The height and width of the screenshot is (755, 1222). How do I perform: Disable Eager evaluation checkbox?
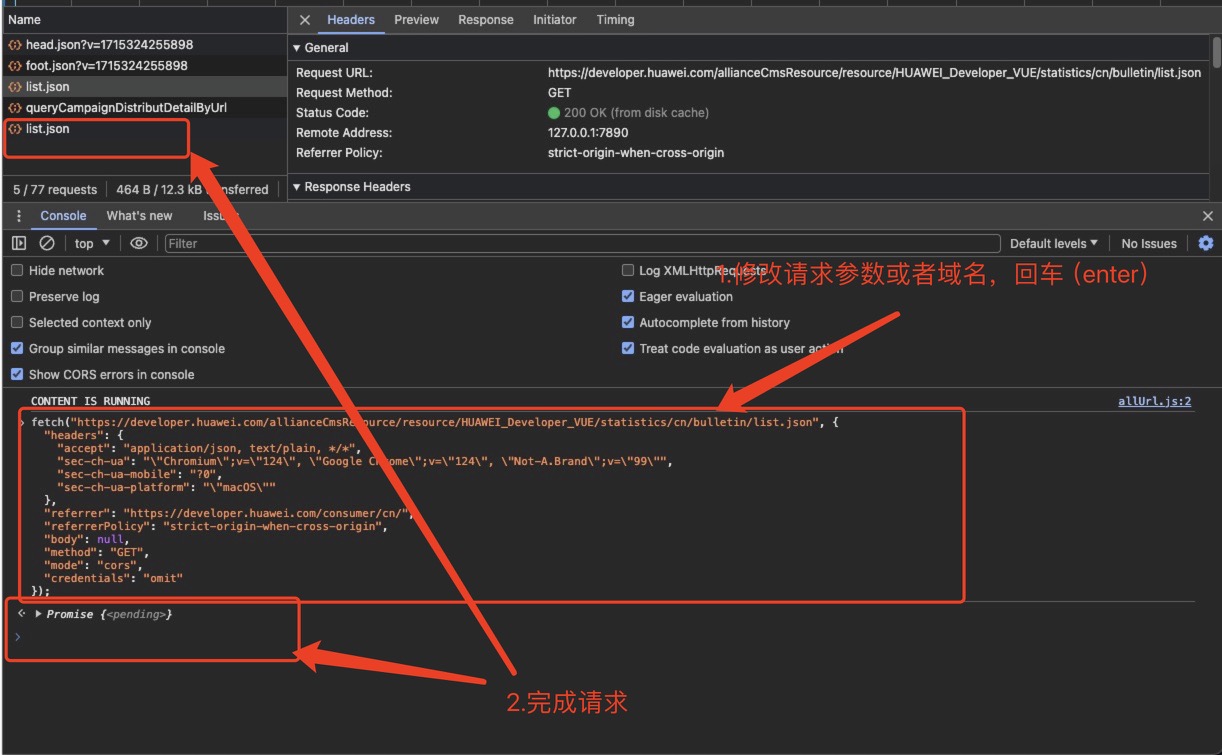[628, 297]
